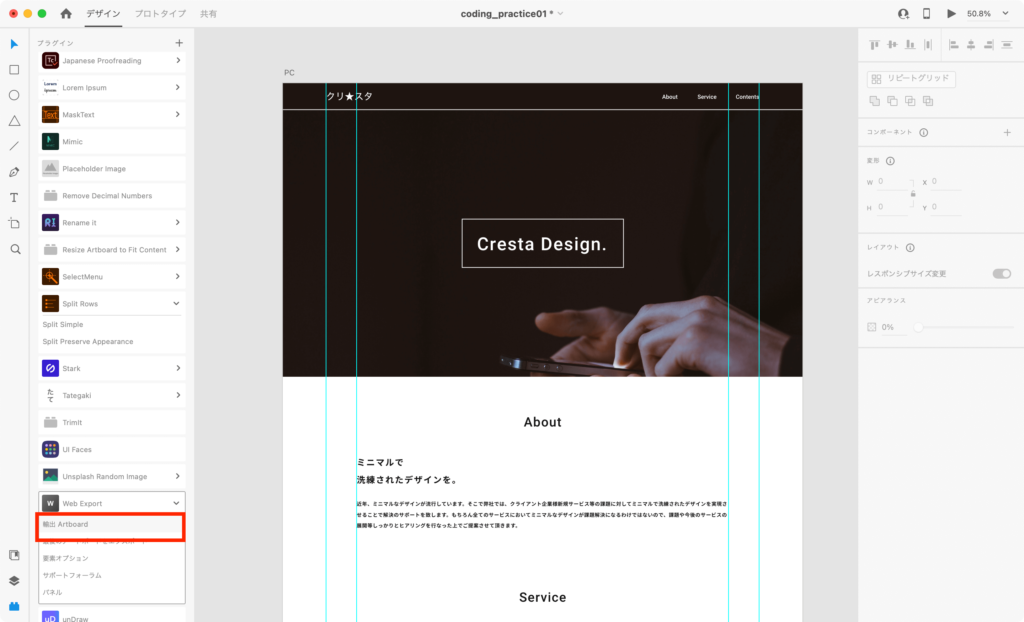Select the Select (arrow) tool
Screen dimensions: 1024x622
tap(14, 44)
